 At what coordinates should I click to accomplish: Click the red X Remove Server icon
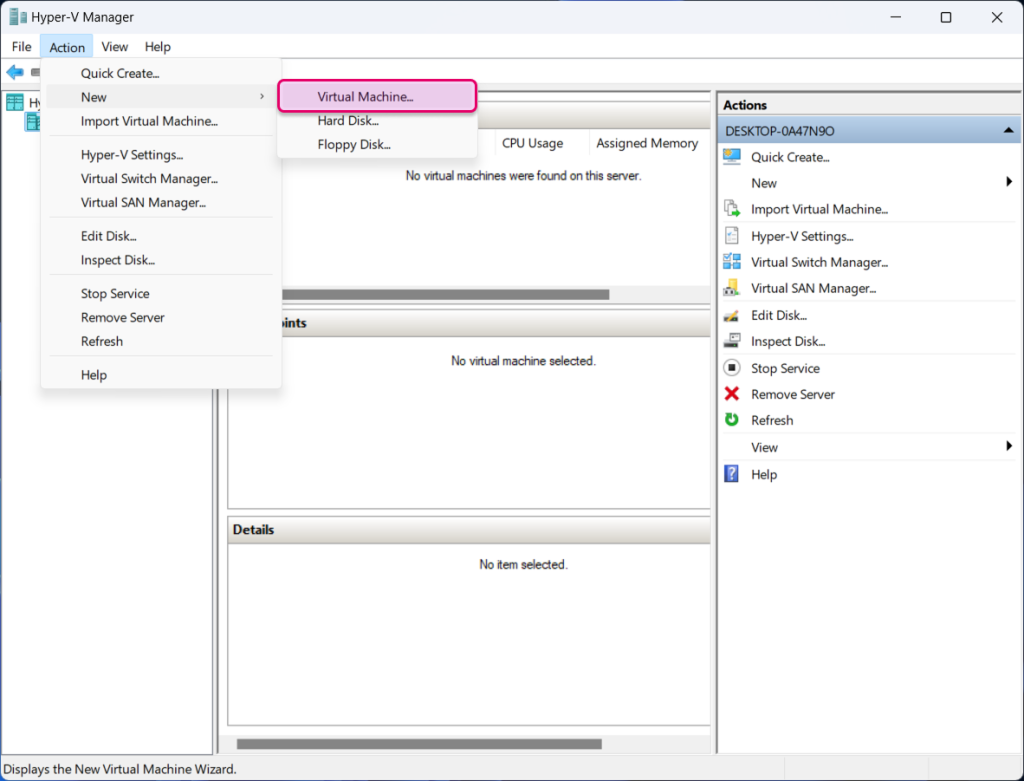click(x=731, y=394)
